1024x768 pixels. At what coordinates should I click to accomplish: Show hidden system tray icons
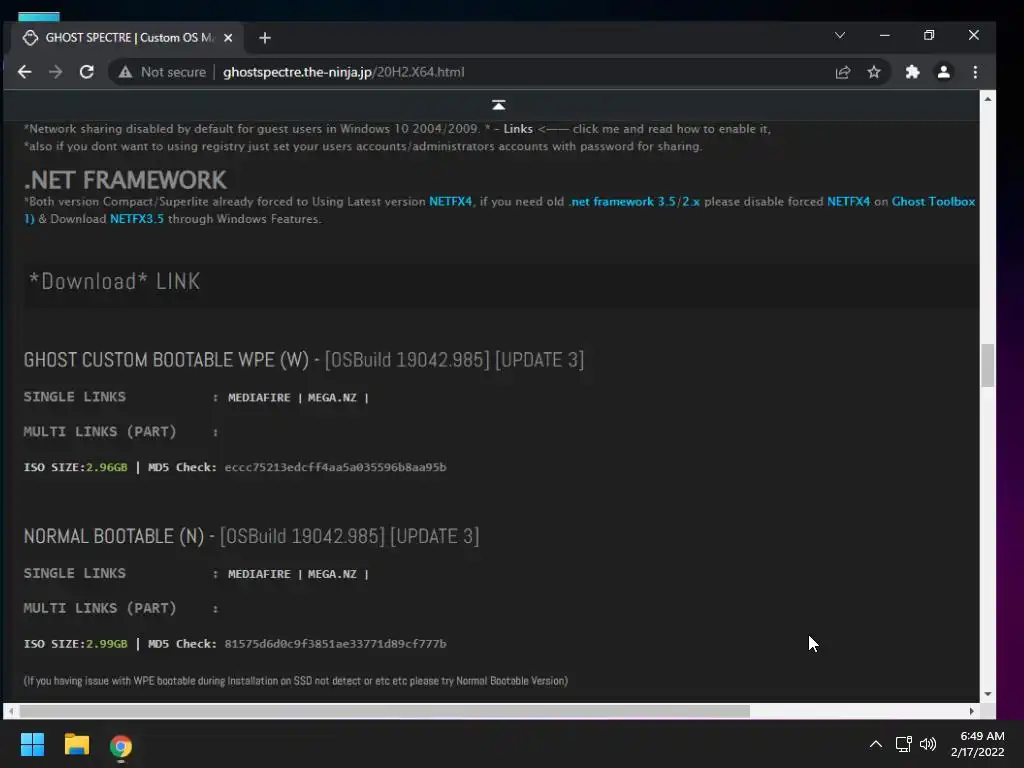click(x=876, y=744)
